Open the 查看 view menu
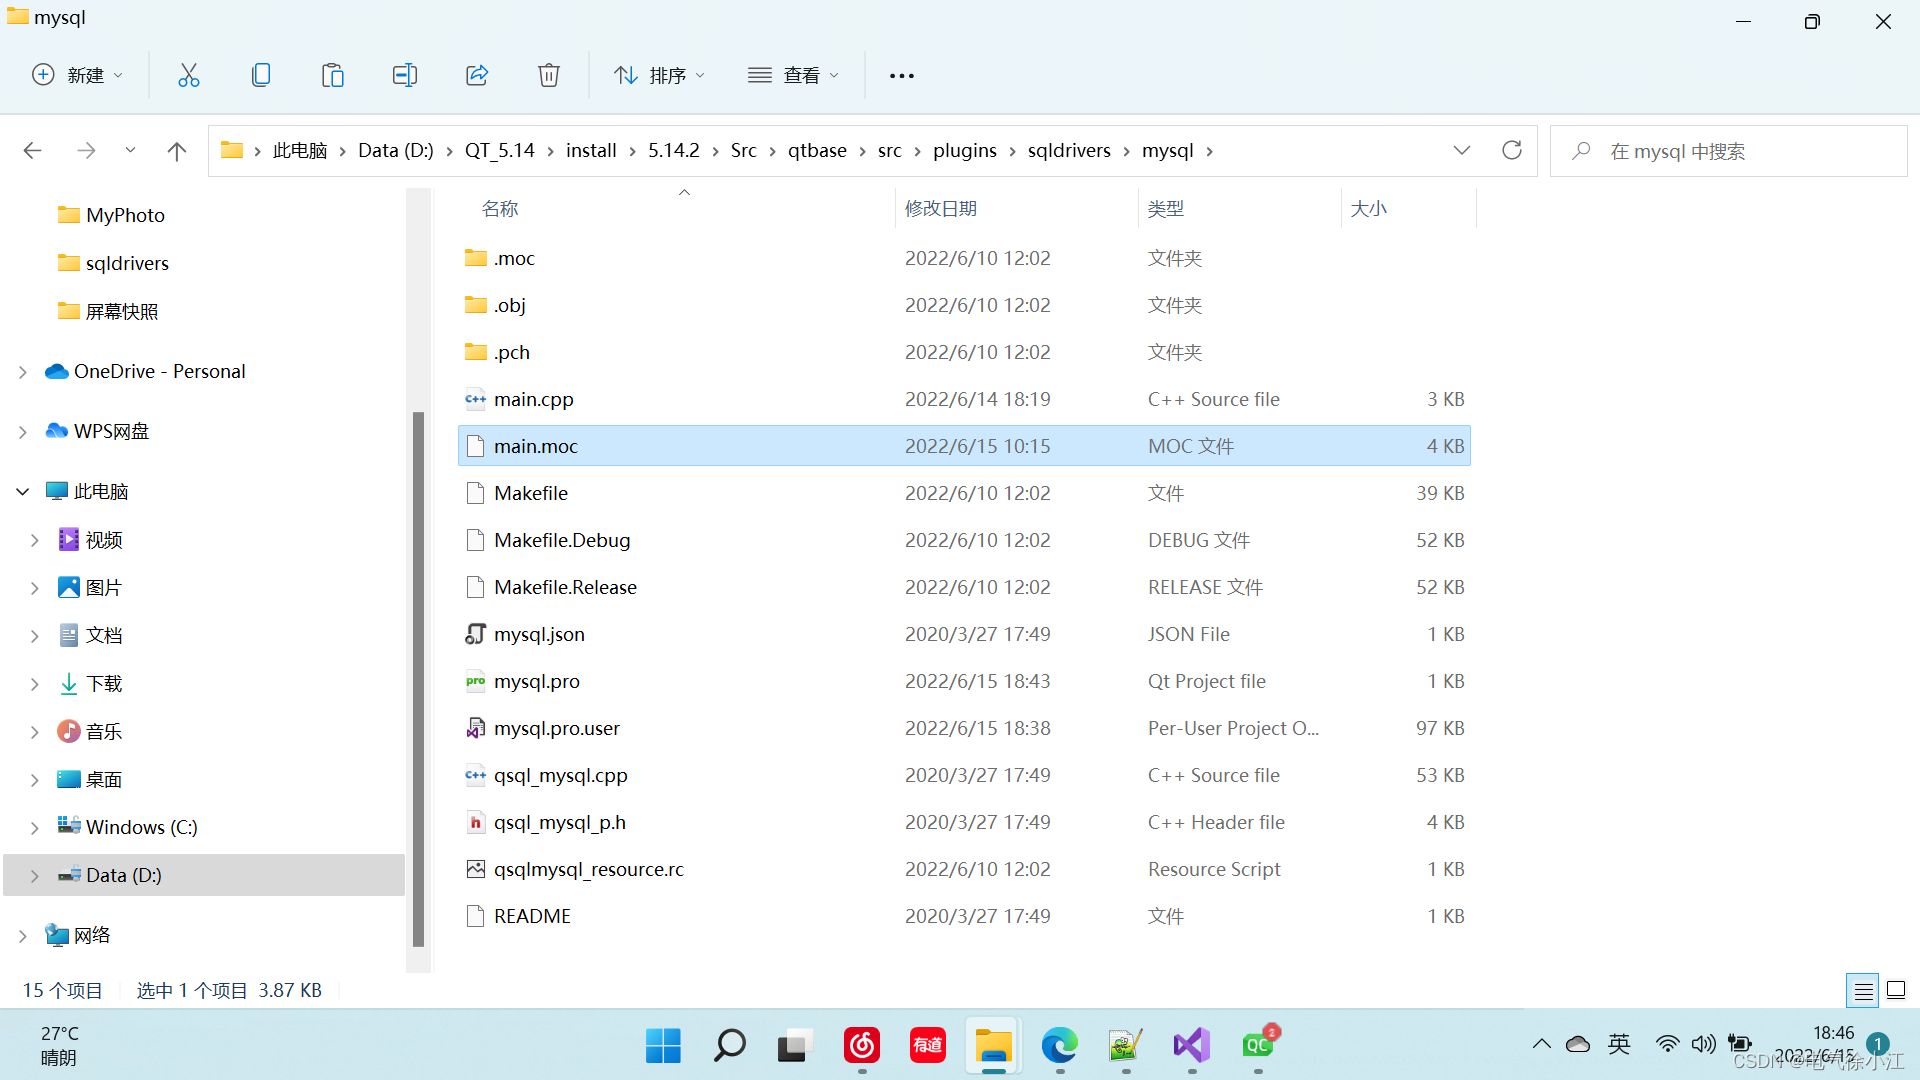The height and width of the screenshot is (1080, 1920). coord(793,75)
